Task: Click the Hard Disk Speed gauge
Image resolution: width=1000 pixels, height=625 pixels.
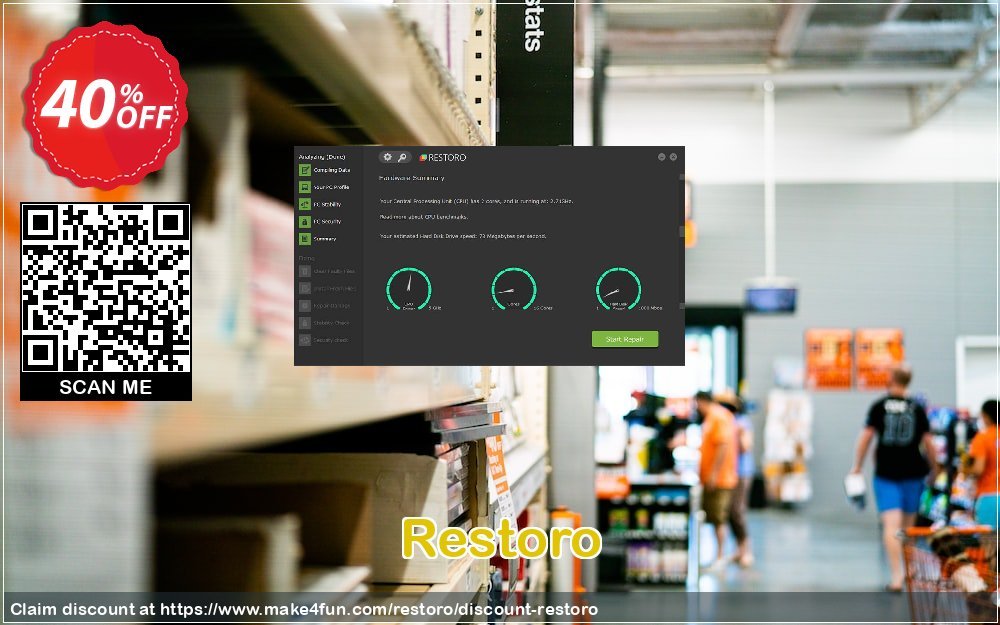Action: (619, 289)
